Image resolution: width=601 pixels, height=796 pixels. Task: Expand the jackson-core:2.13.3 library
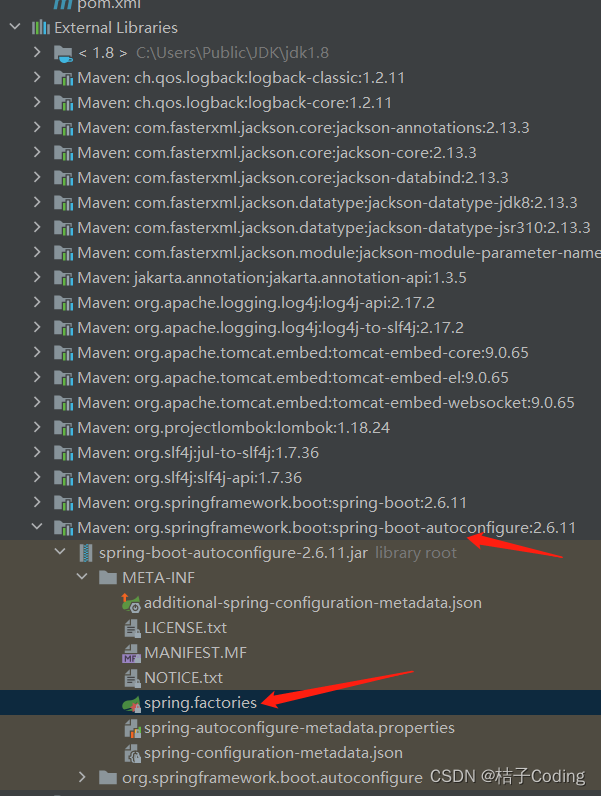pos(37,152)
